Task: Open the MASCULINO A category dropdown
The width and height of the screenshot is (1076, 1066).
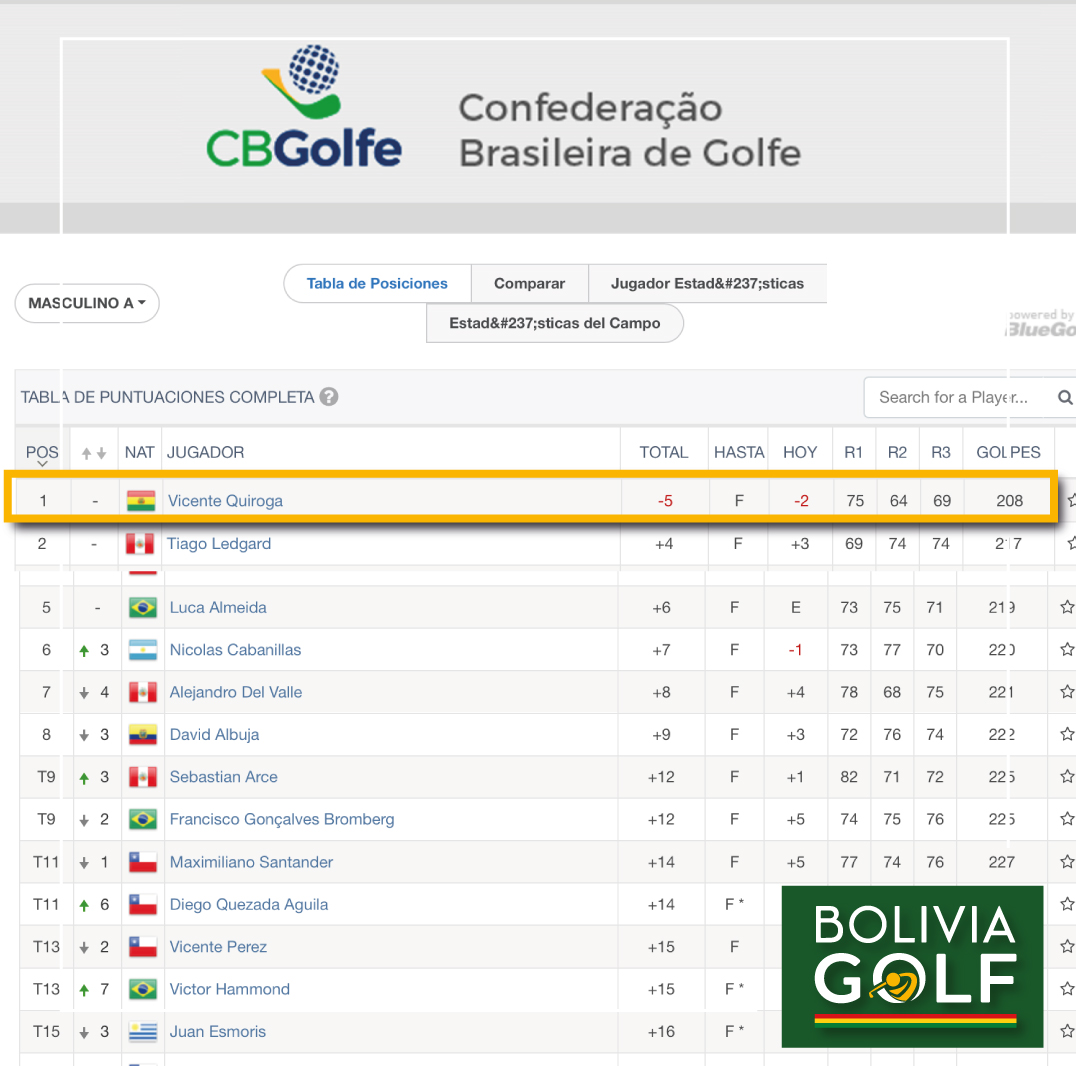Action: pos(87,303)
